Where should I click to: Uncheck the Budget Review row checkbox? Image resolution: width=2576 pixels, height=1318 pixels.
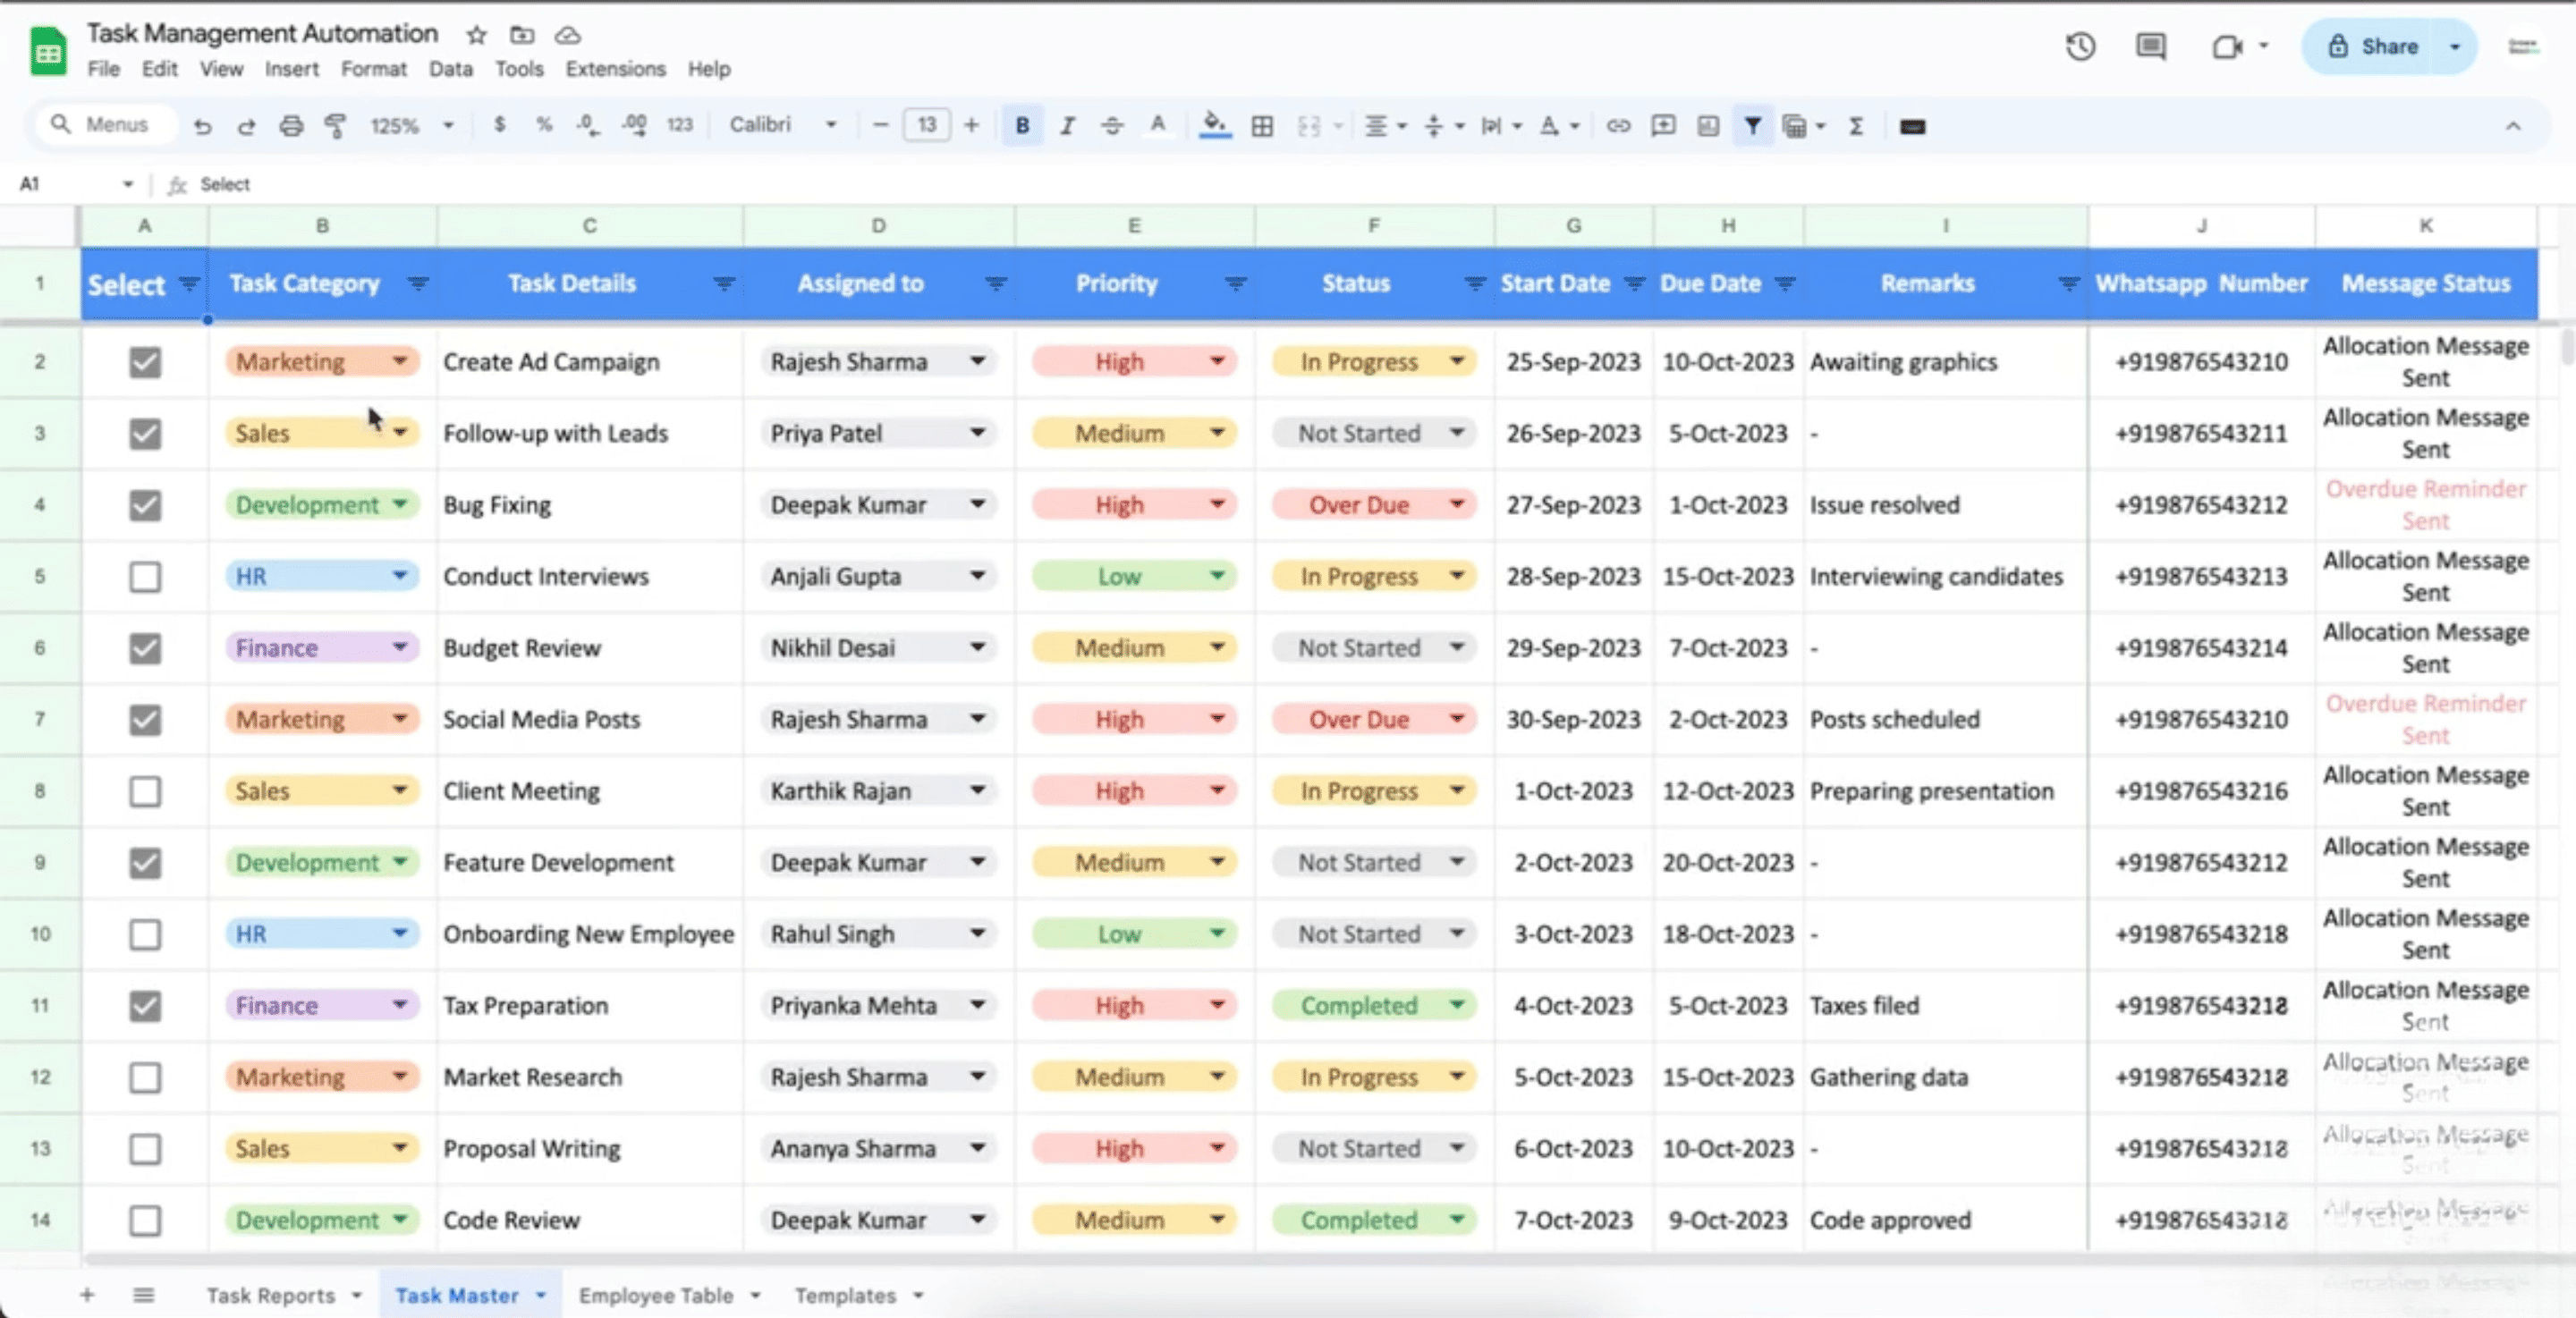tap(145, 648)
